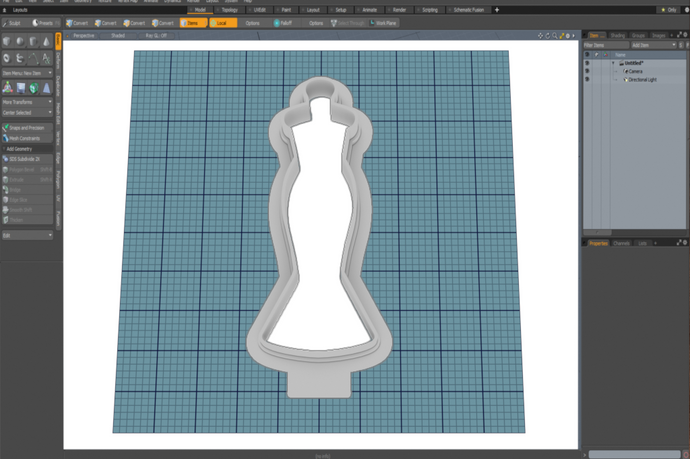The image size is (690, 459).
Task: Open the Items panel gear settings
Action: [x=685, y=34]
